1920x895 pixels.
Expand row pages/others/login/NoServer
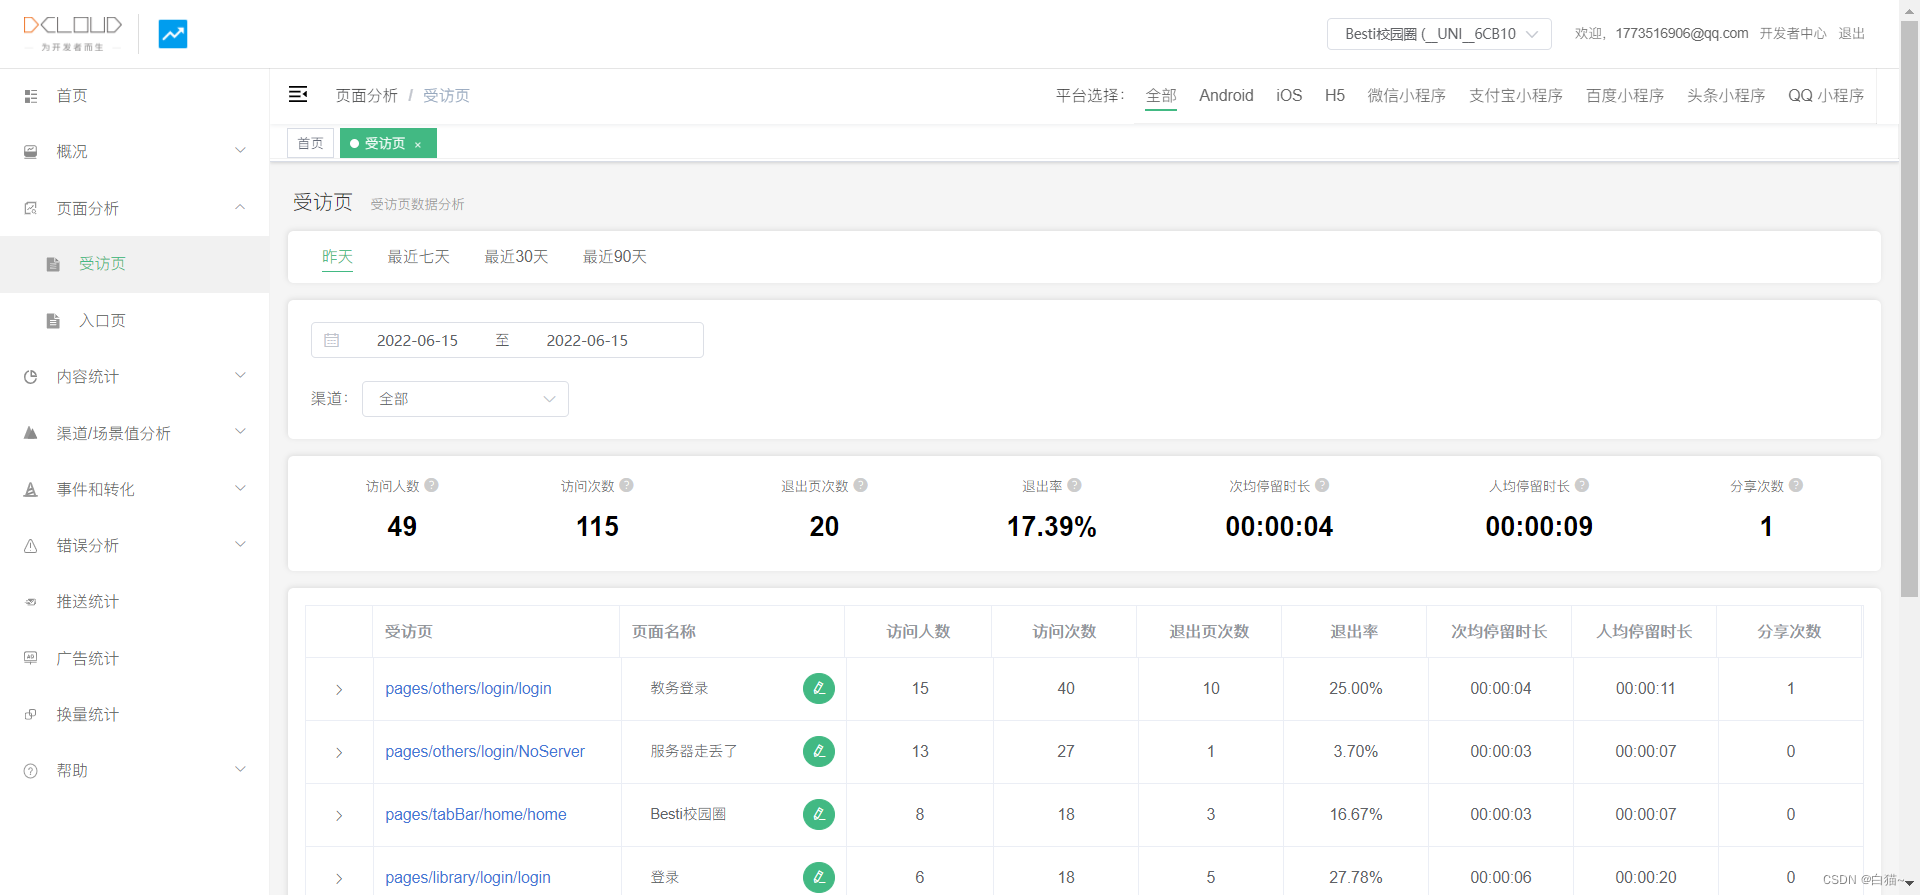click(339, 752)
